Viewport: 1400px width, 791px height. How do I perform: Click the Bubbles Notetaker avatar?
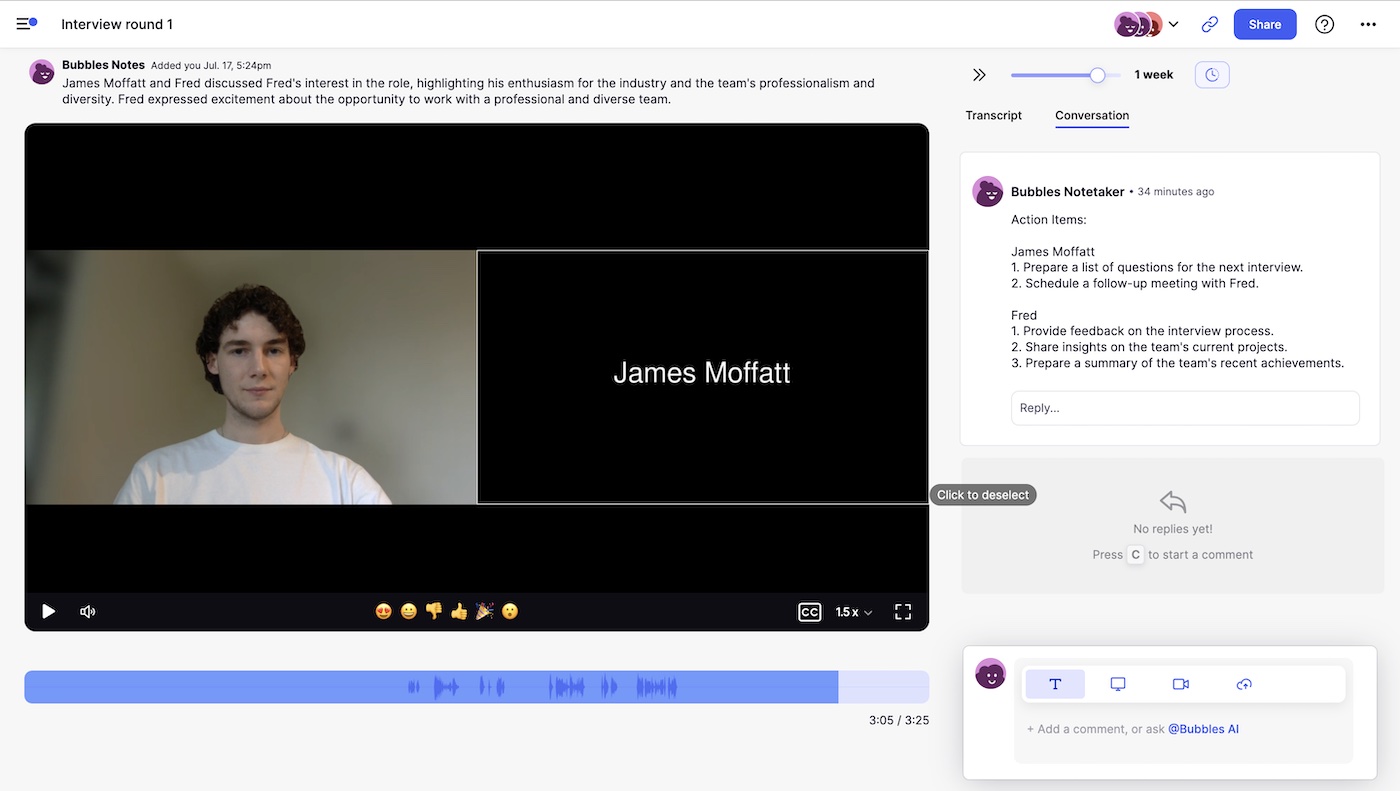click(988, 192)
